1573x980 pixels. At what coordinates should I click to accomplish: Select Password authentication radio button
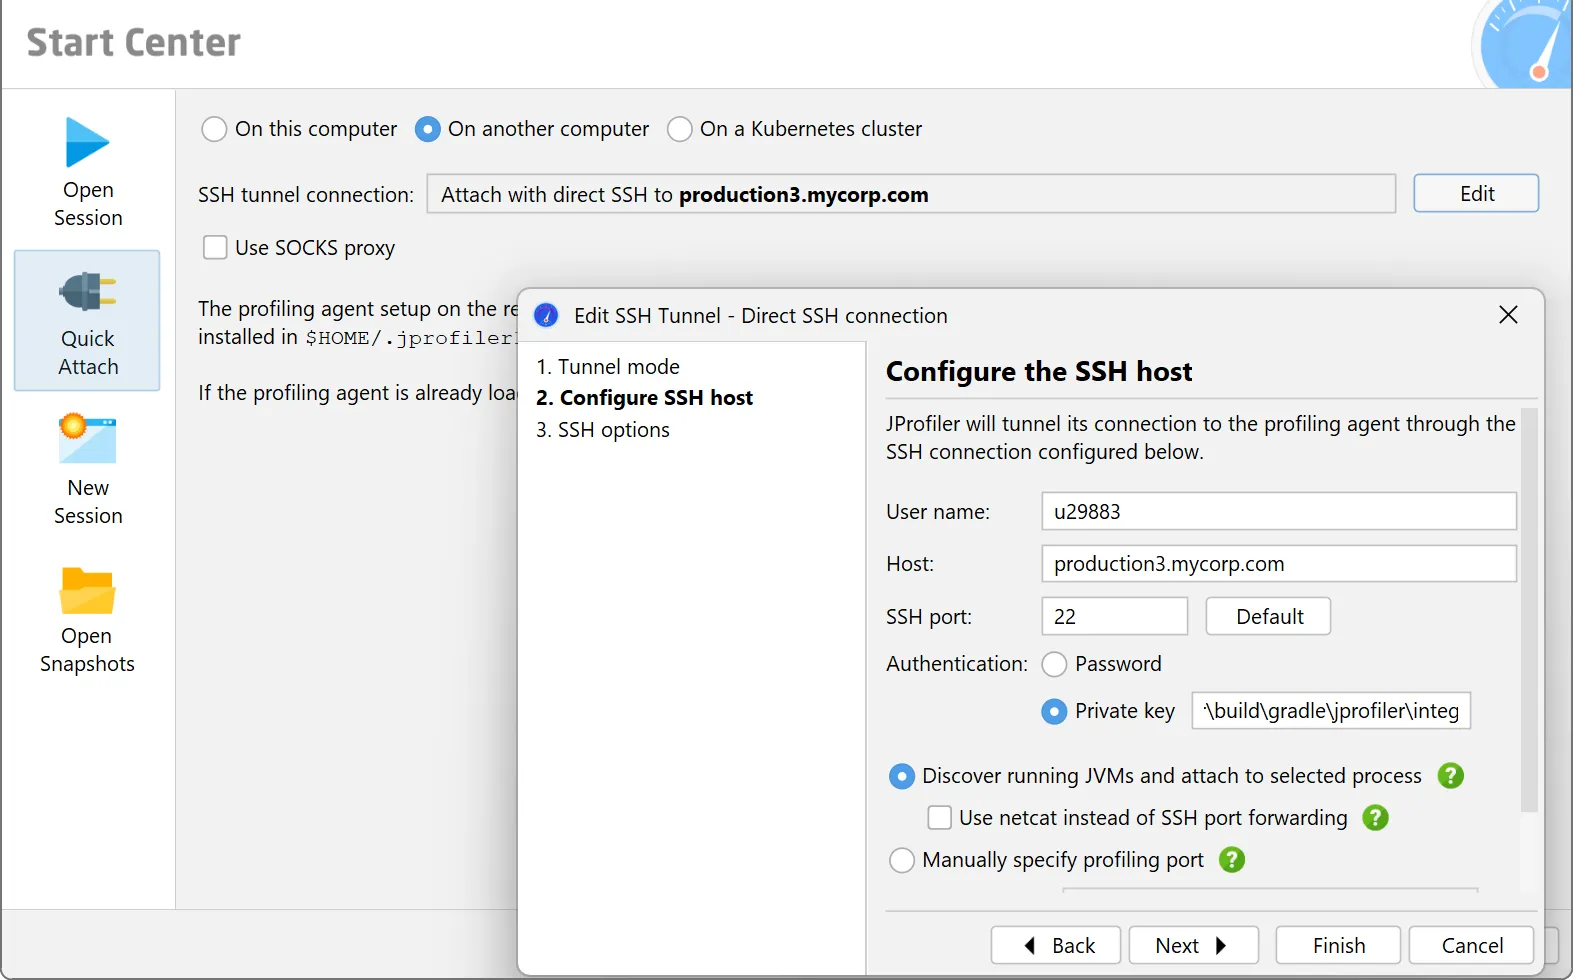click(x=1054, y=664)
